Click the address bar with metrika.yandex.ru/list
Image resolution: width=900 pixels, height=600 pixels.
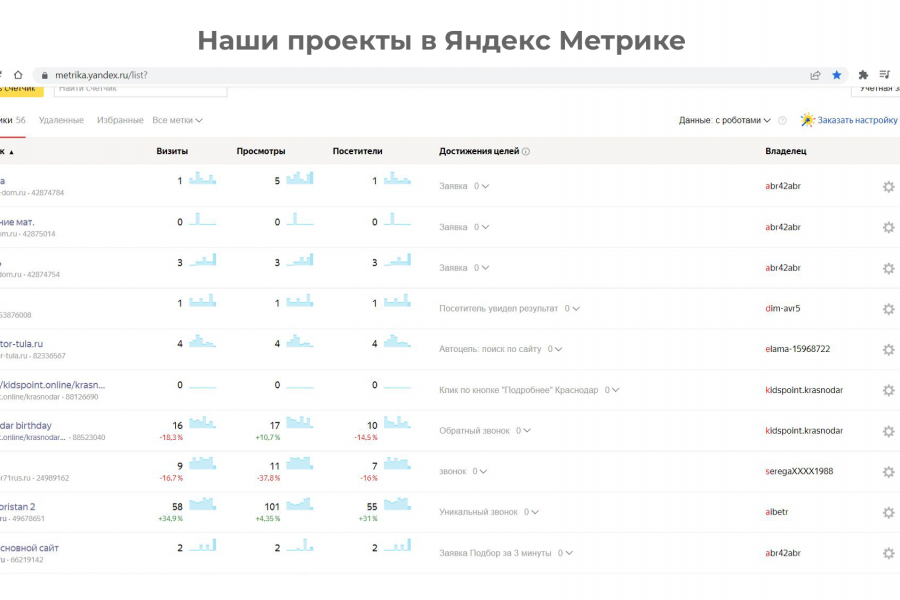[441, 75]
